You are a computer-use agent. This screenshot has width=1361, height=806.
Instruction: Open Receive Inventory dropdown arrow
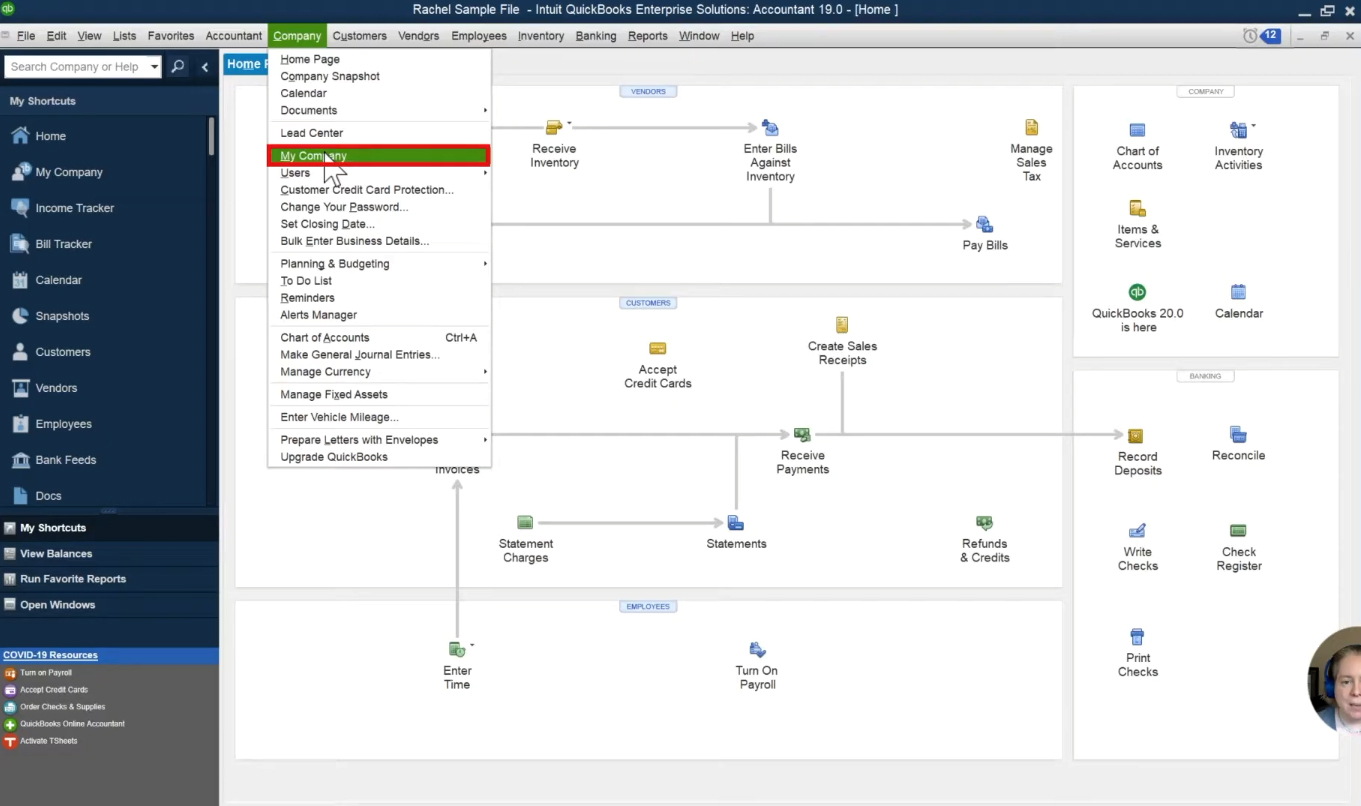tap(569, 123)
